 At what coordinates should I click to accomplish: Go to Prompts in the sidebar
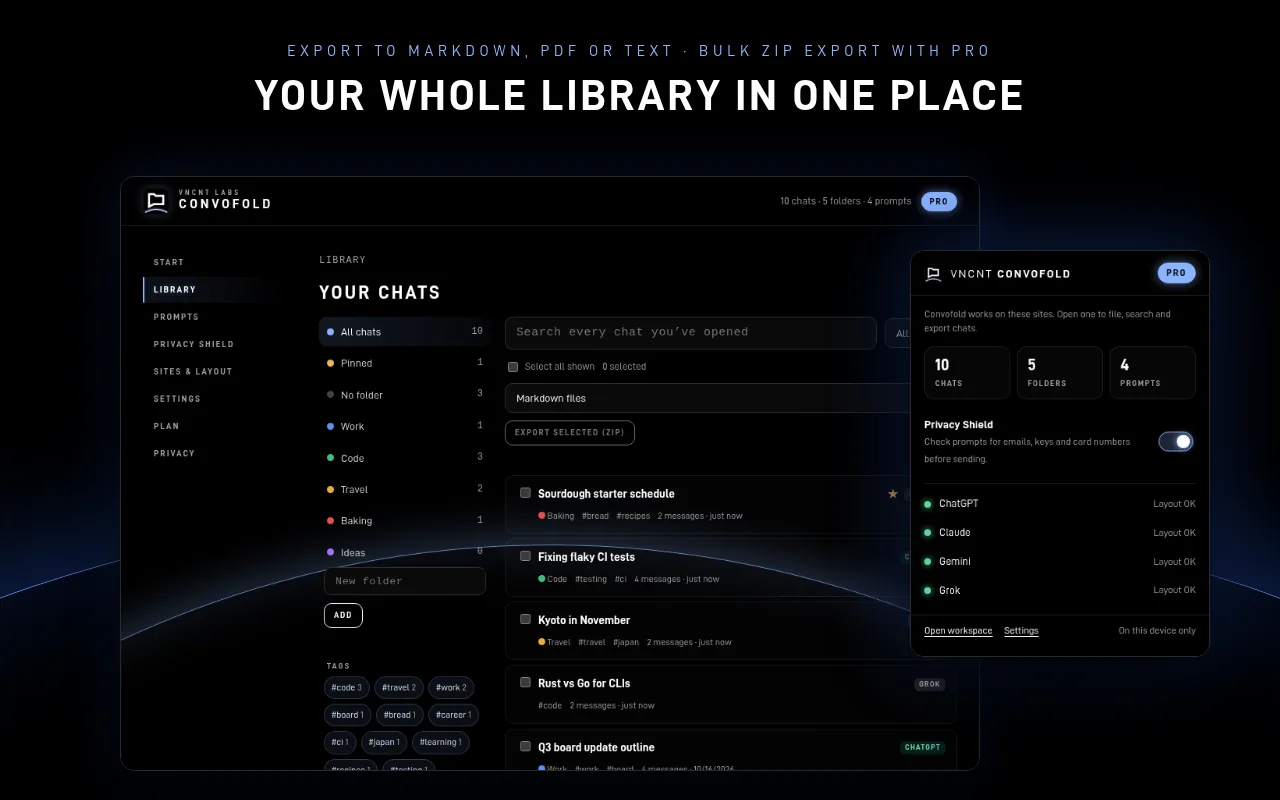176,317
